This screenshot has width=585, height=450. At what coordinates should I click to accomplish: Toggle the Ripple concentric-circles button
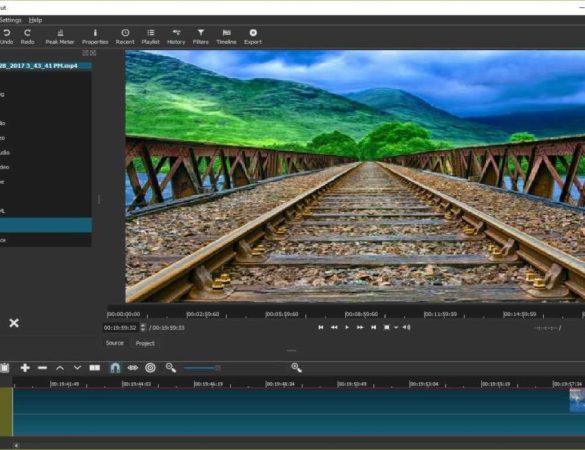[150, 368]
